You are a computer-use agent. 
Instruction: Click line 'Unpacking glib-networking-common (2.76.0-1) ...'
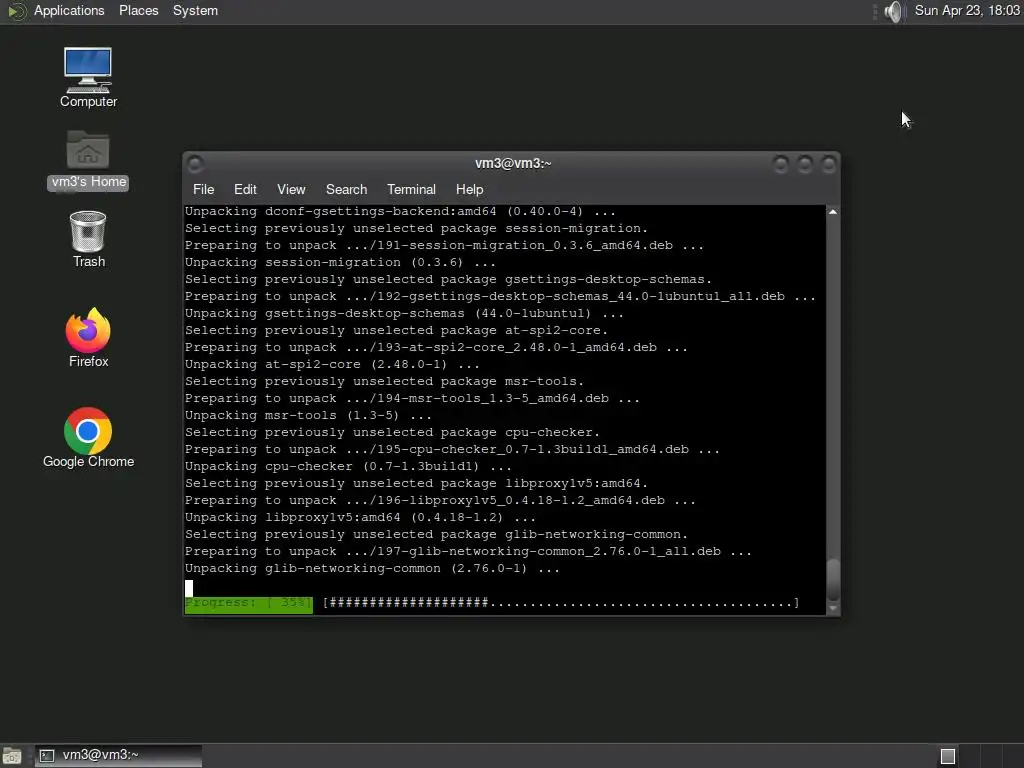(372, 568)
